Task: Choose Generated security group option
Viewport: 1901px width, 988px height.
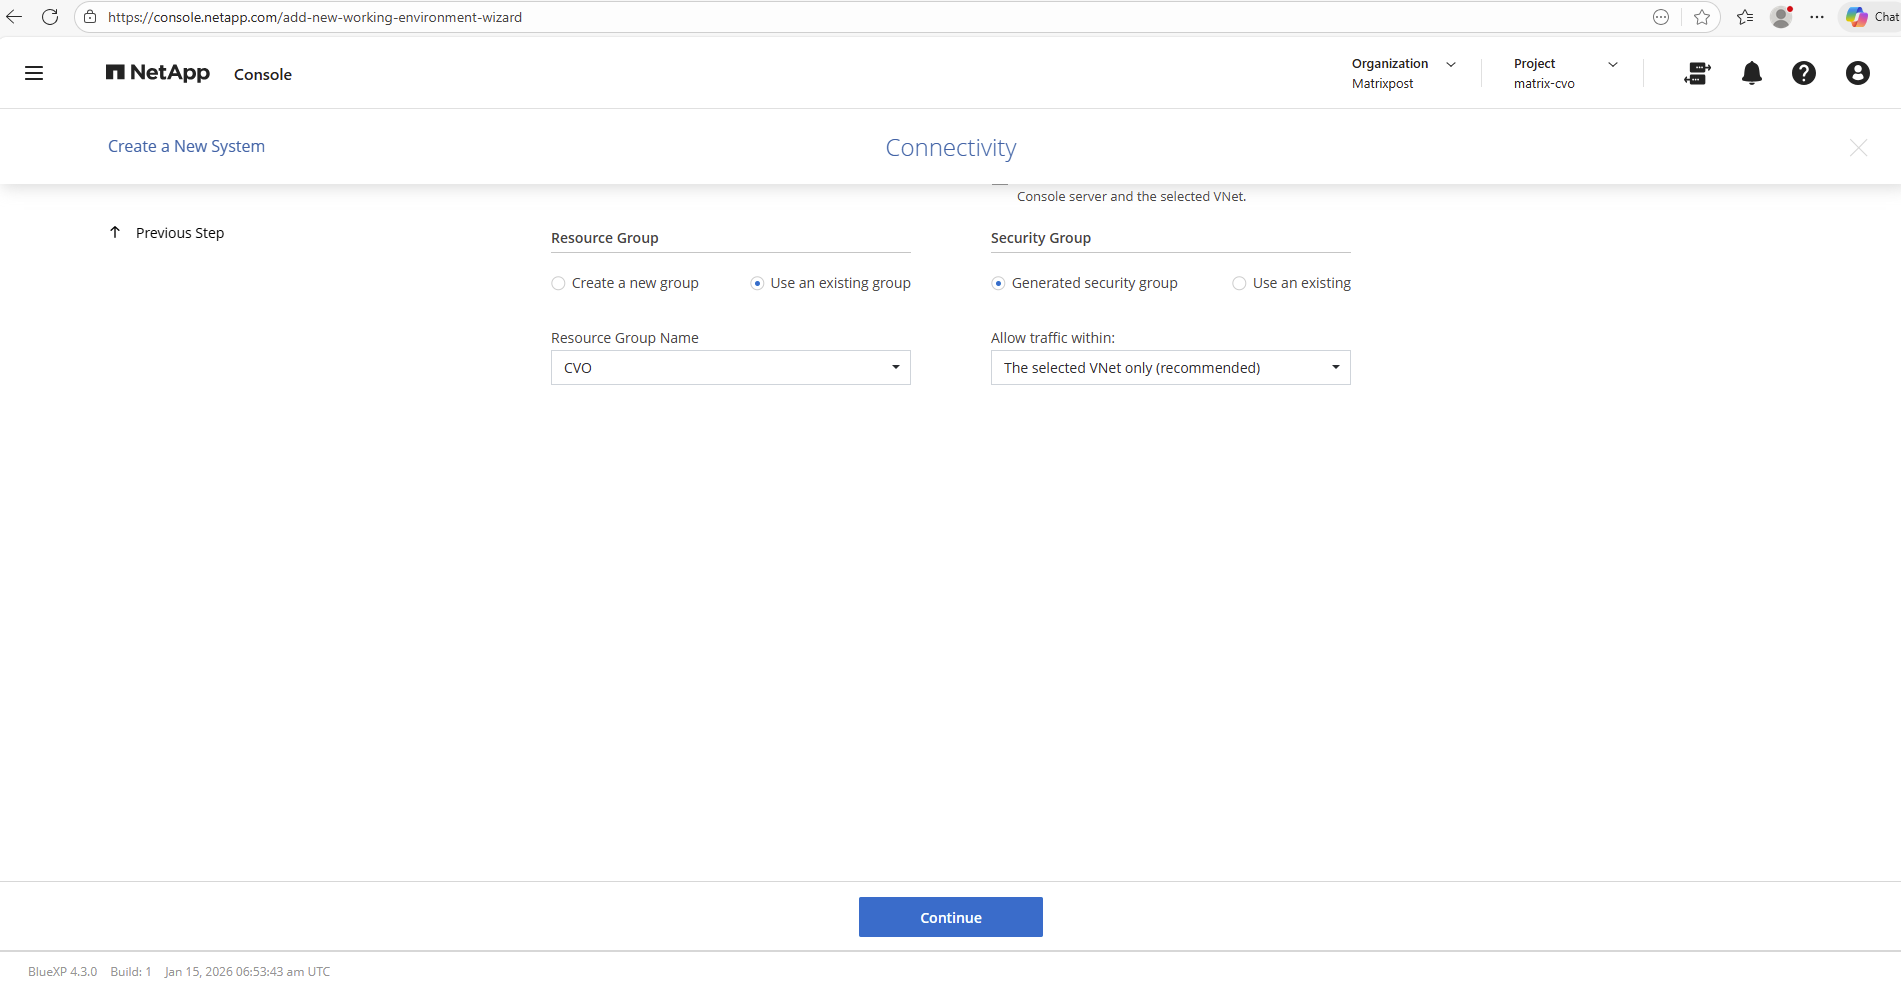Action: pos(998,284)
